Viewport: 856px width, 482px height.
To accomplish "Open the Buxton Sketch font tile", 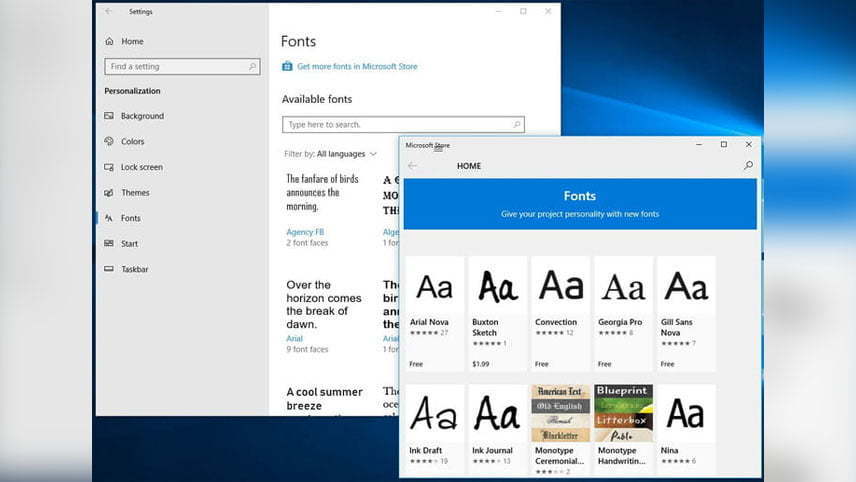I will tap(497, 314).
